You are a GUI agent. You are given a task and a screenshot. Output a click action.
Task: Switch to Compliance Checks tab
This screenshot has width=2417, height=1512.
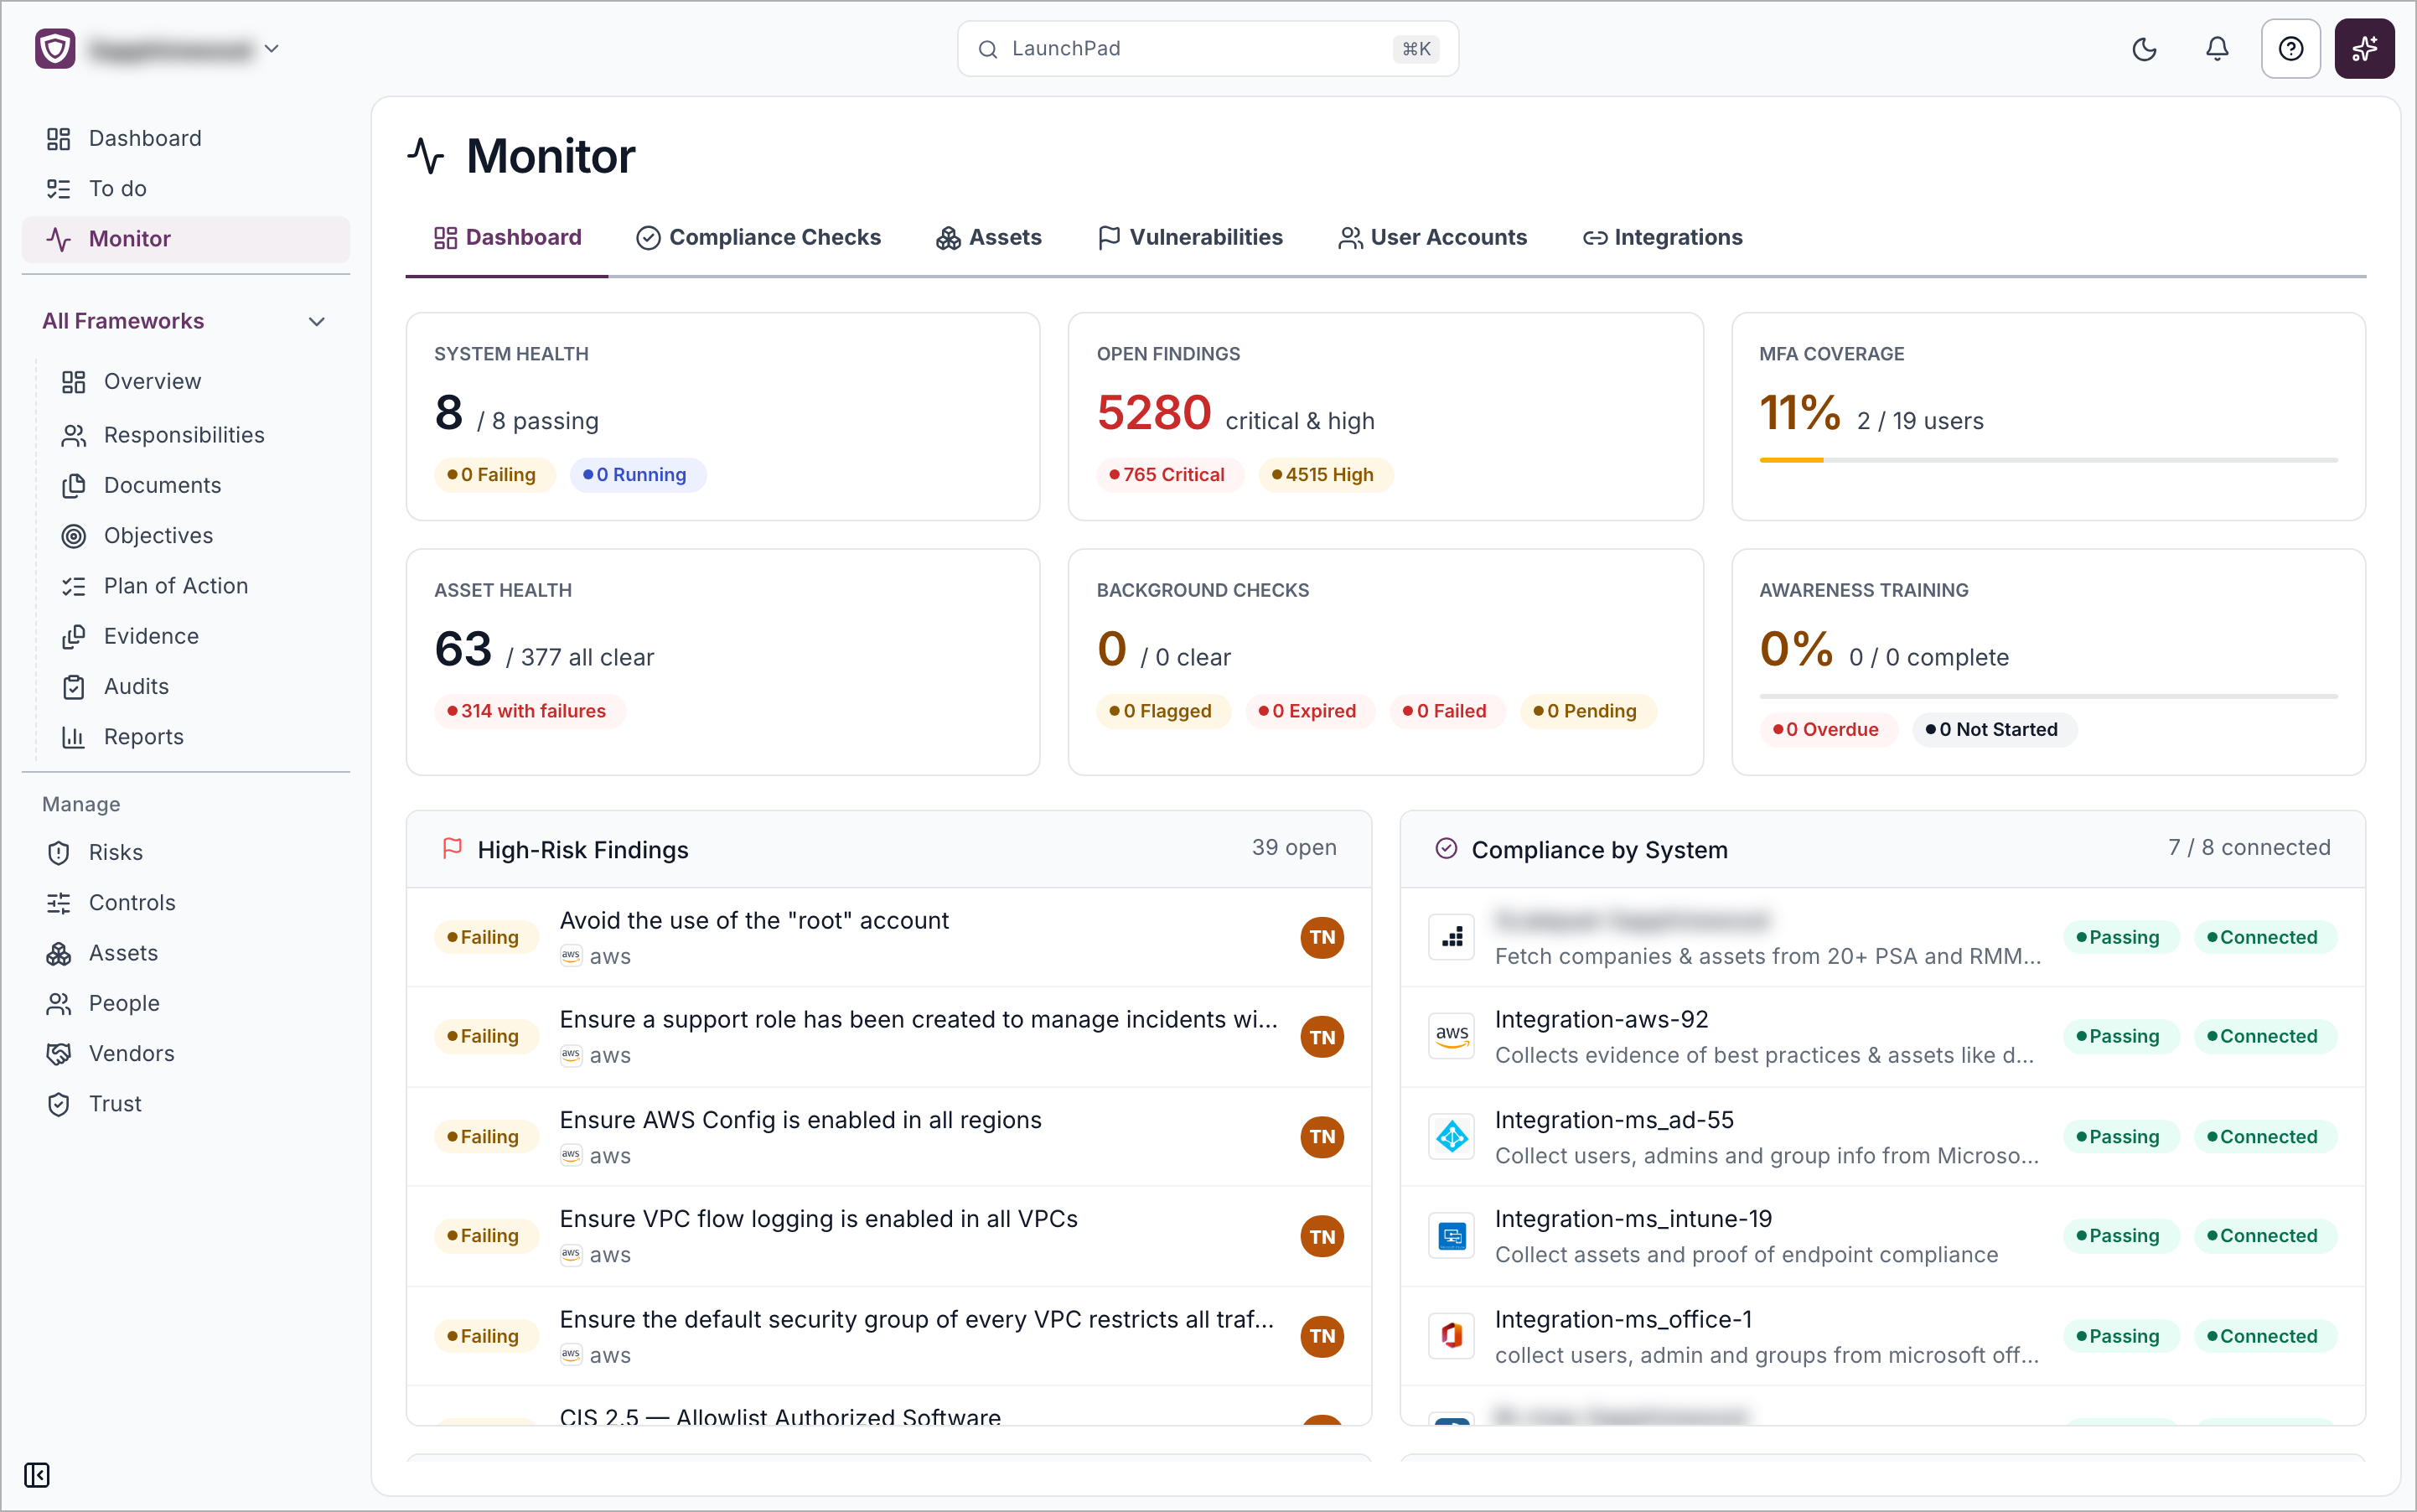759,237
